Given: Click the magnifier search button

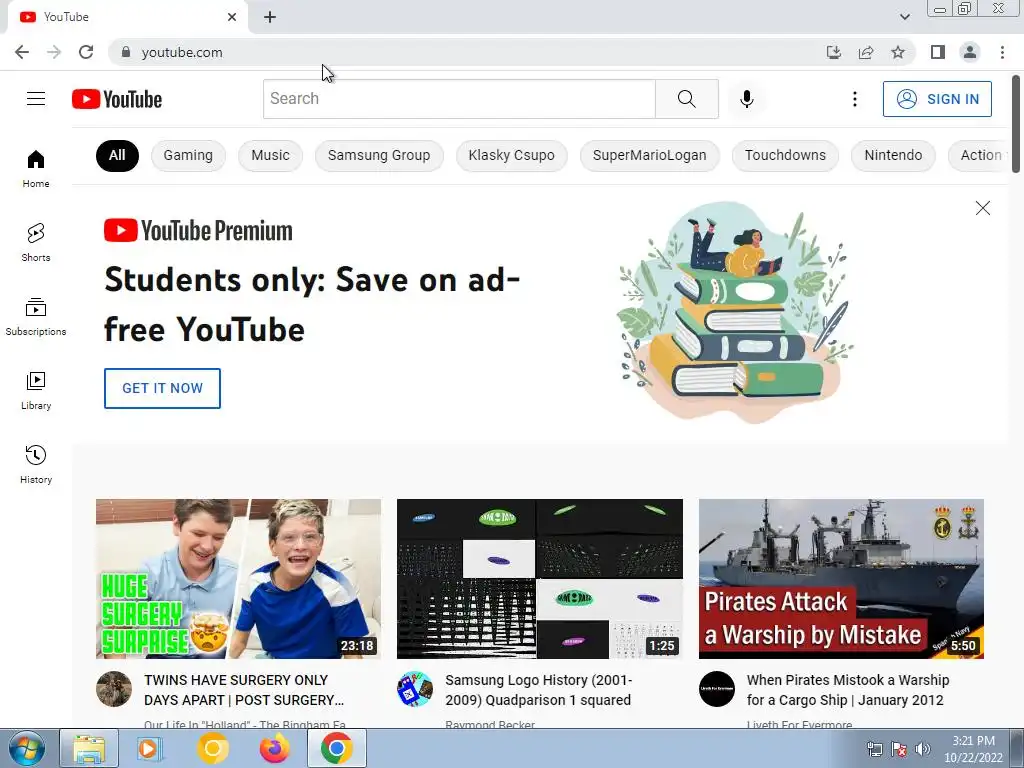Looking at the screenshot, I should (x=686, y=99).
